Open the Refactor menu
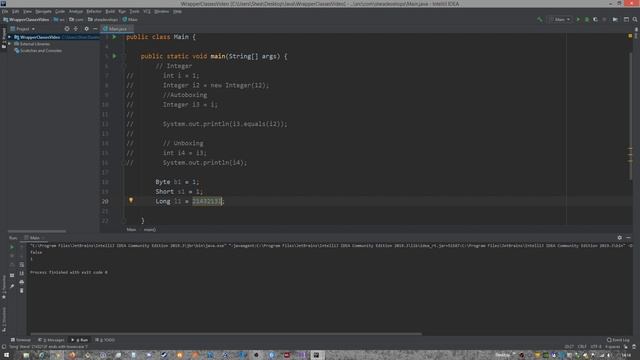Screen dimensions: 640x360 (94, 11)
